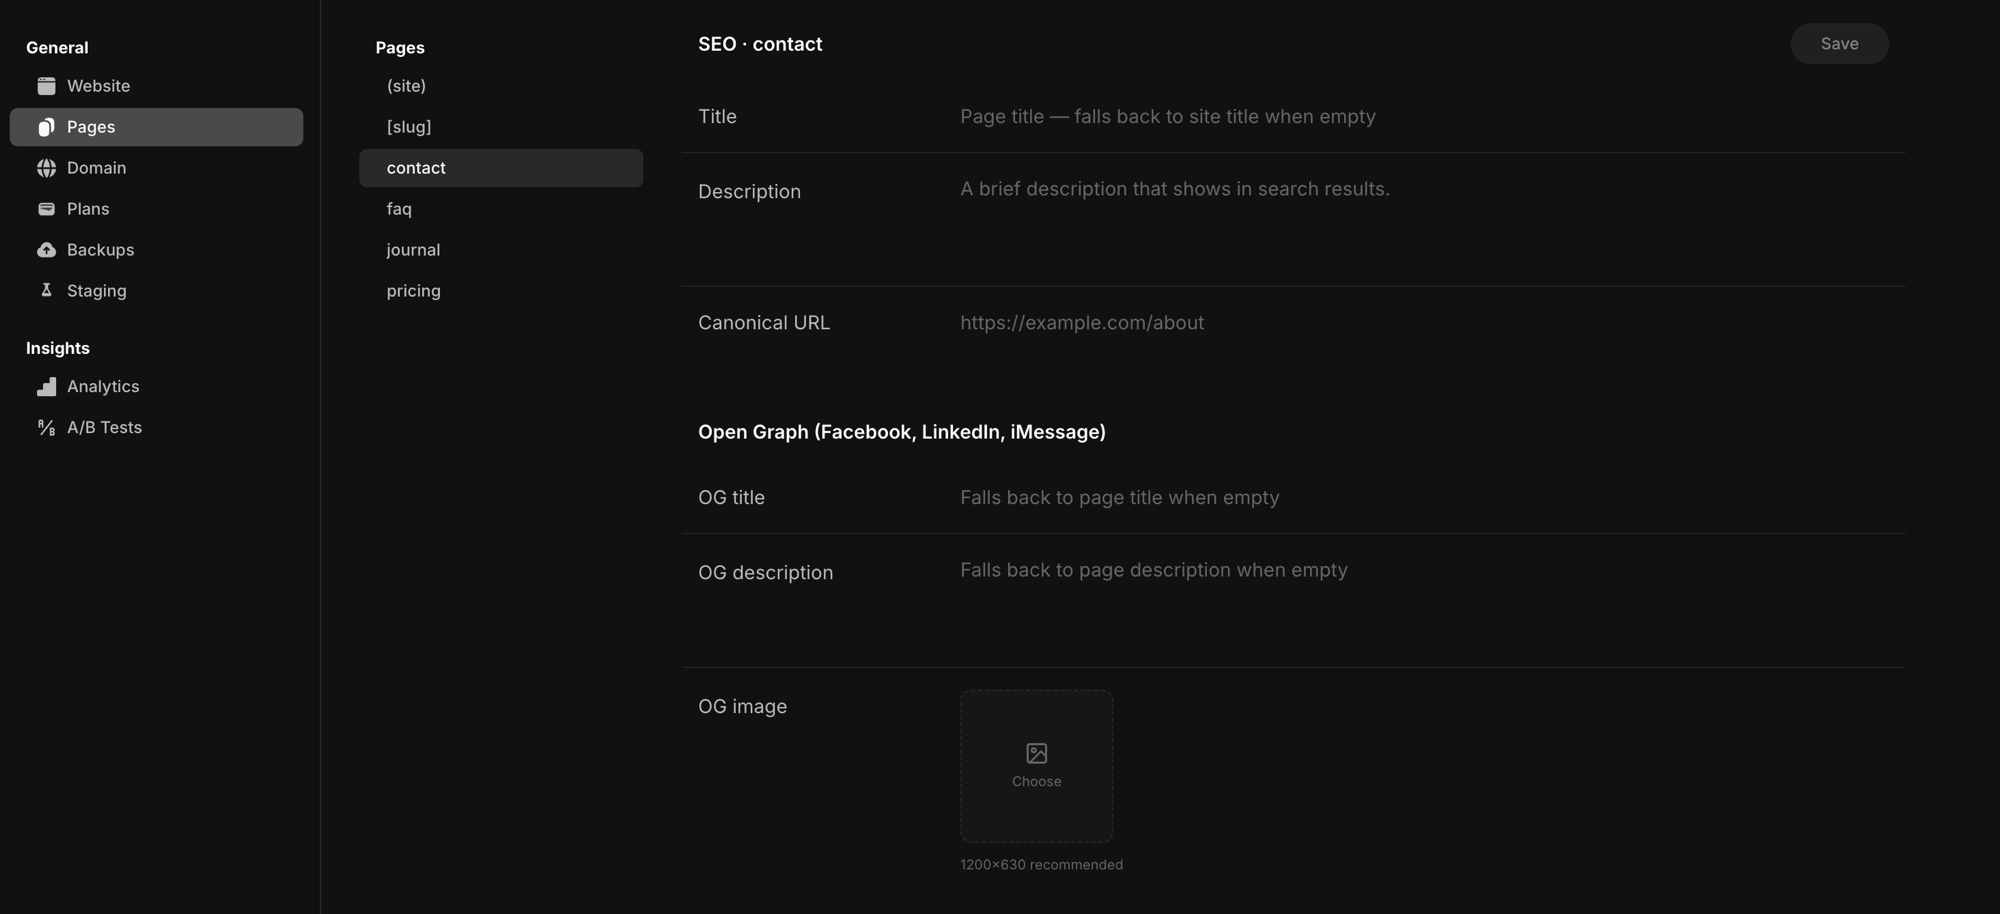Go to Domain settings
Viewport: 2000px width, 914px height.
(156, 168)
